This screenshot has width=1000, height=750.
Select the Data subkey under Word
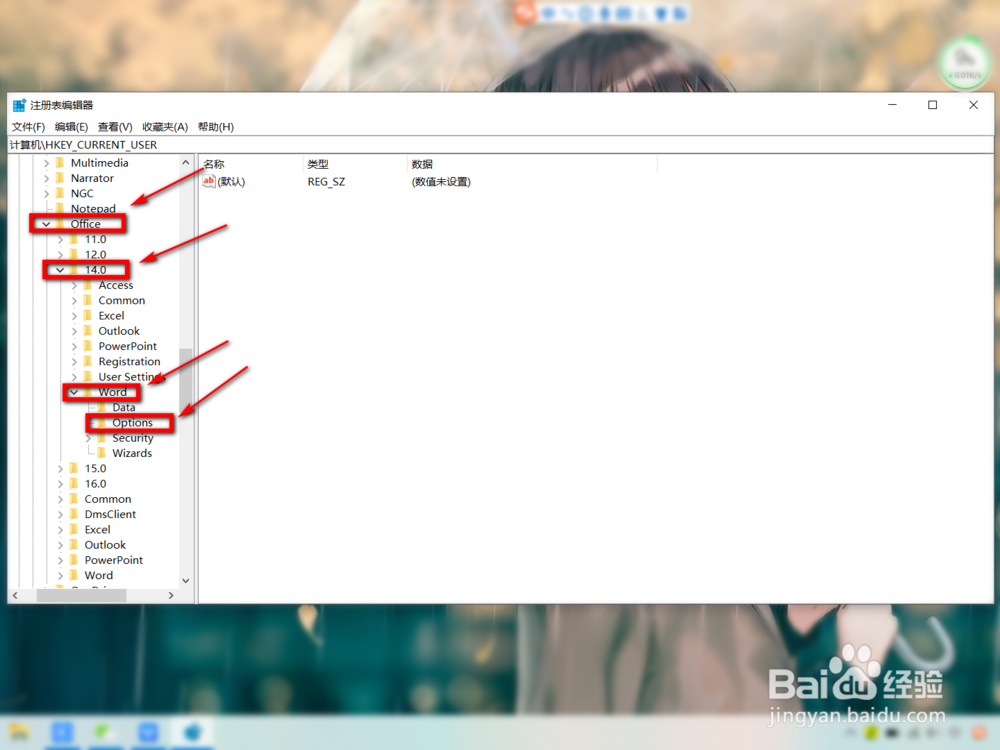pos(127,407)
